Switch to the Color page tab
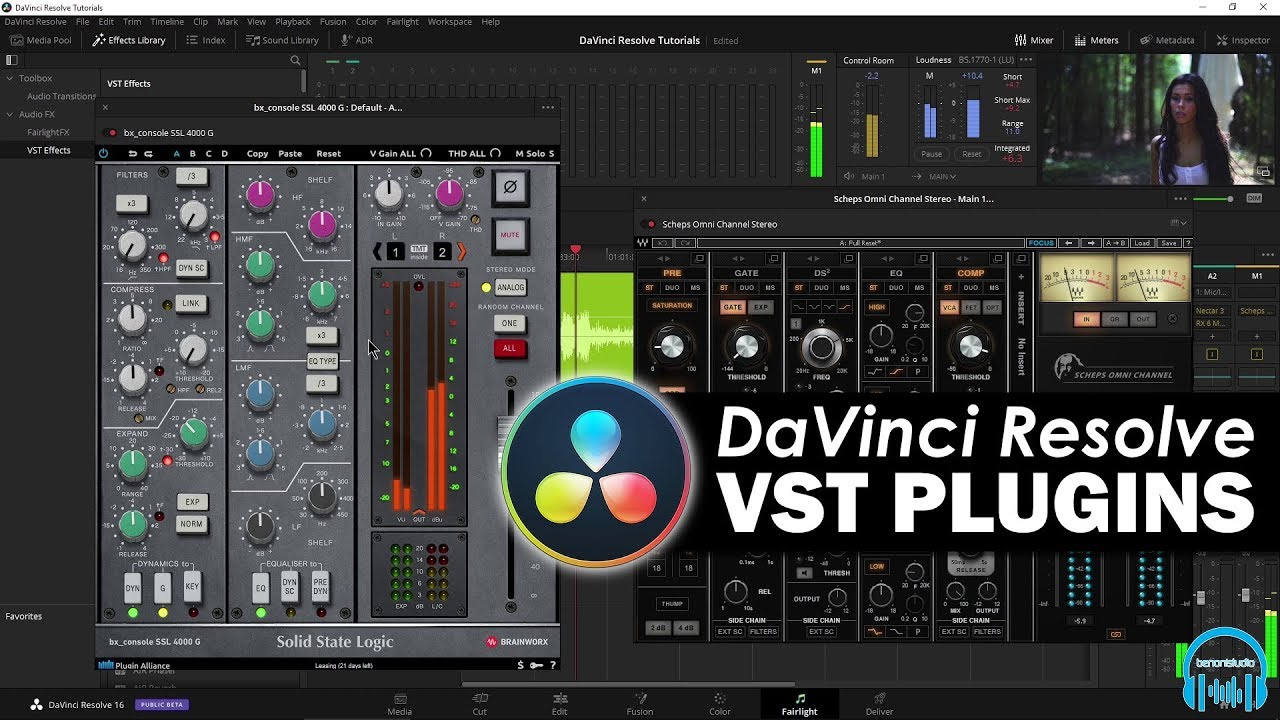1280x720 pixels. click(720, 704)
